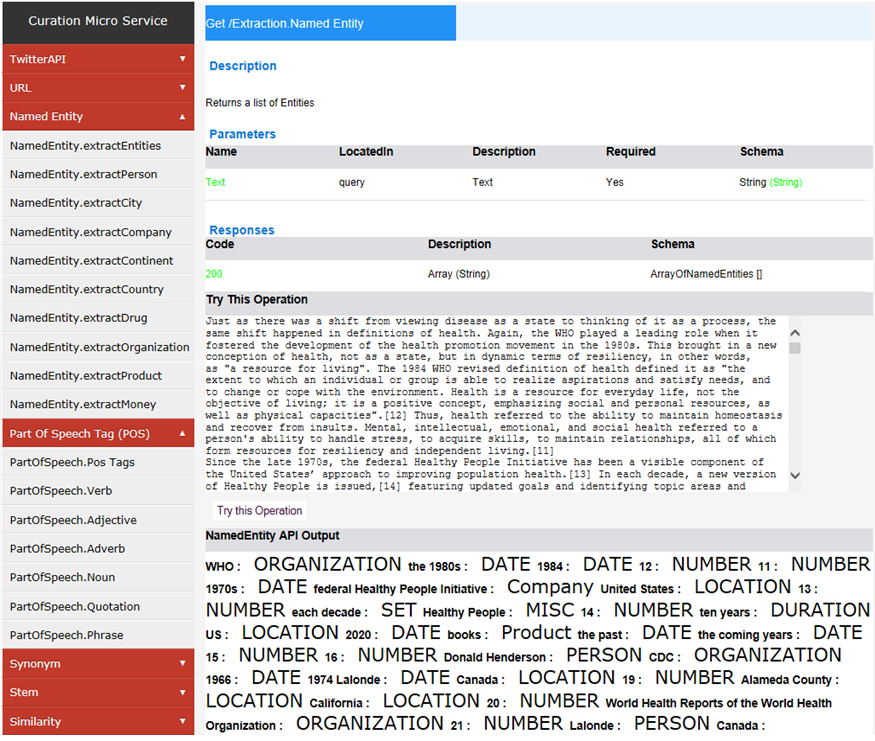
Task: Select NamedEntity.extractEntities operation
Action: click(x=85, y=146)
